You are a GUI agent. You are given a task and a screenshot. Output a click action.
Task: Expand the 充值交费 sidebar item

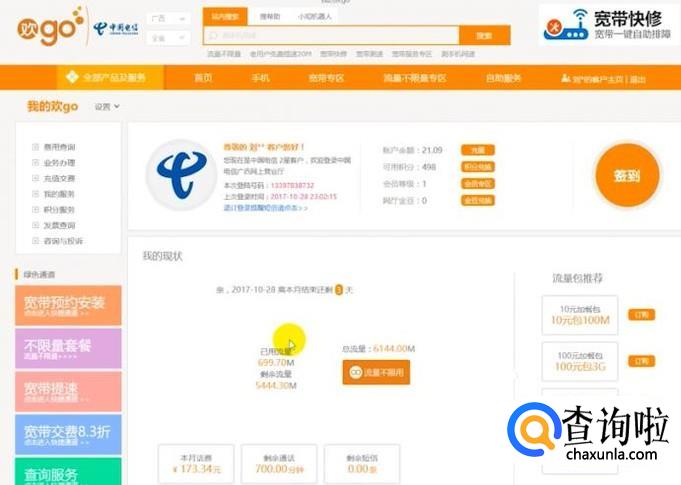tap(54, 178)
